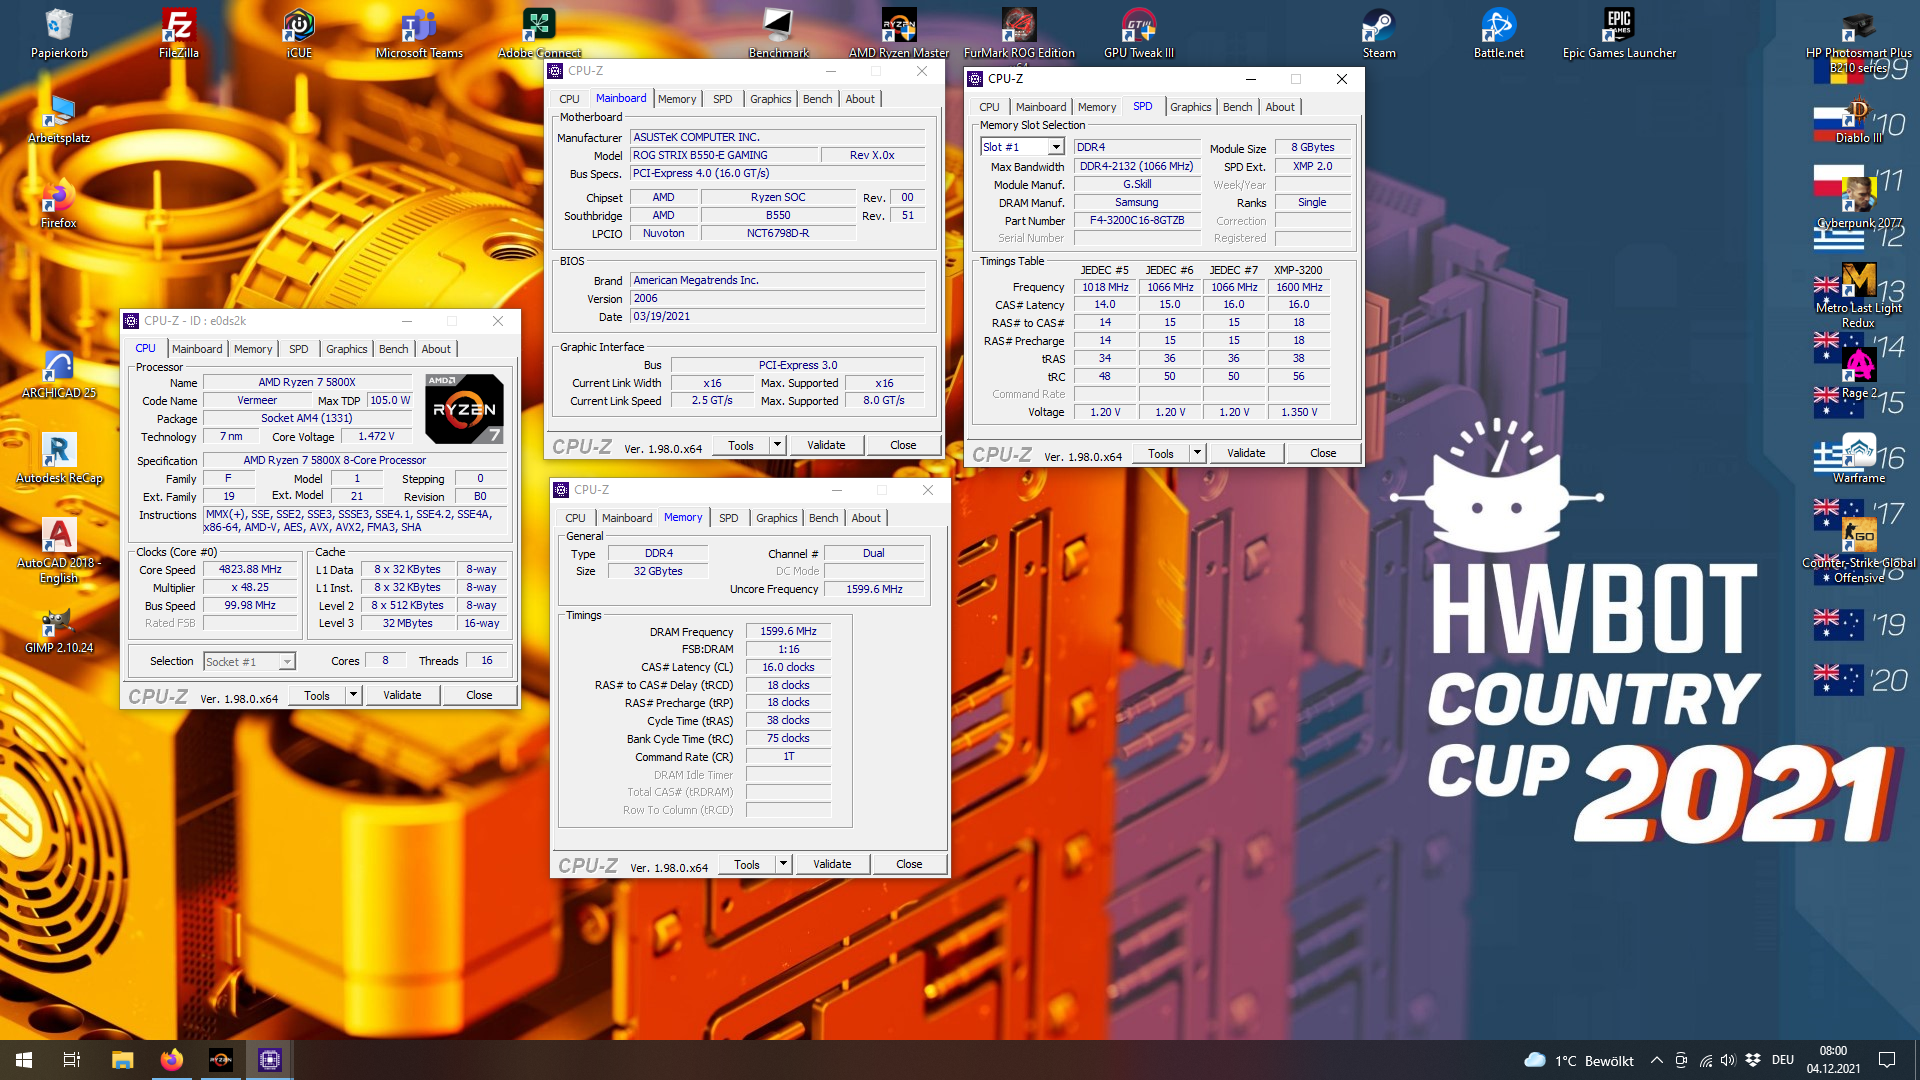
Task: Expand Tools arrow in SPD window
Action: pyautogui.click(x=1197, y=453)
